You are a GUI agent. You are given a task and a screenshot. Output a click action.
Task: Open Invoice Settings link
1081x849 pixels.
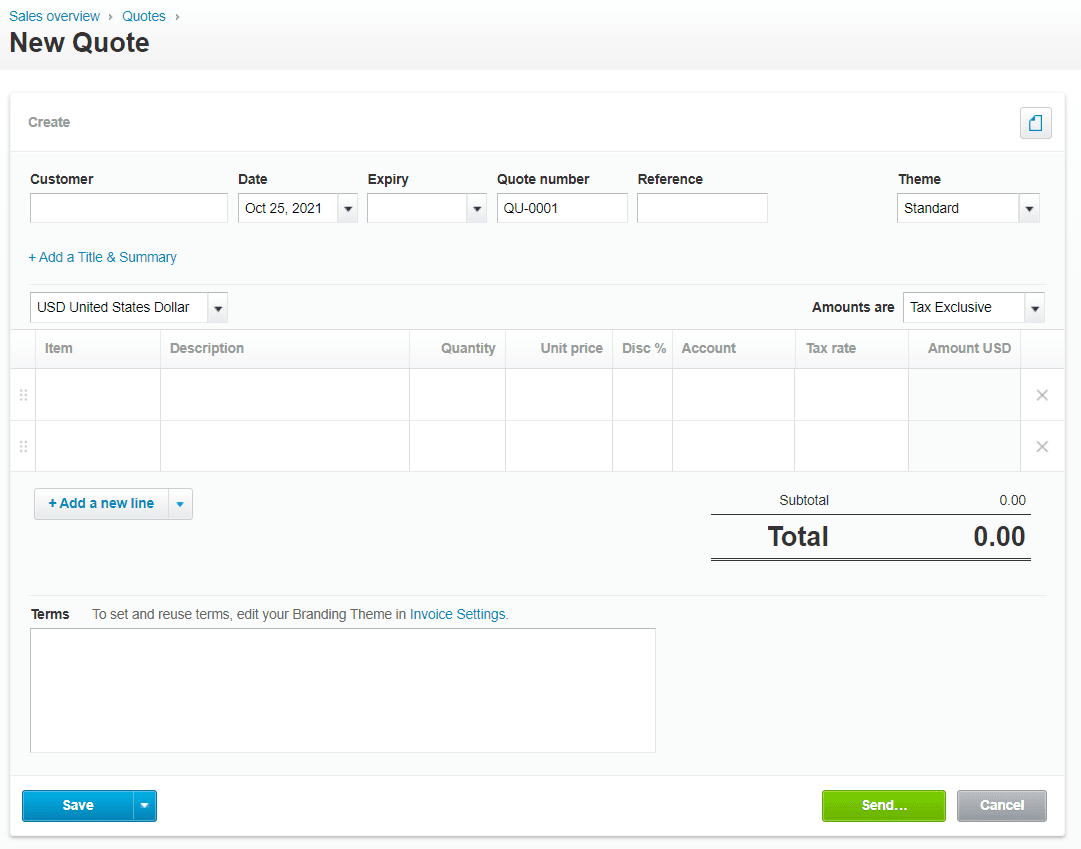click(x=457, y=615)
